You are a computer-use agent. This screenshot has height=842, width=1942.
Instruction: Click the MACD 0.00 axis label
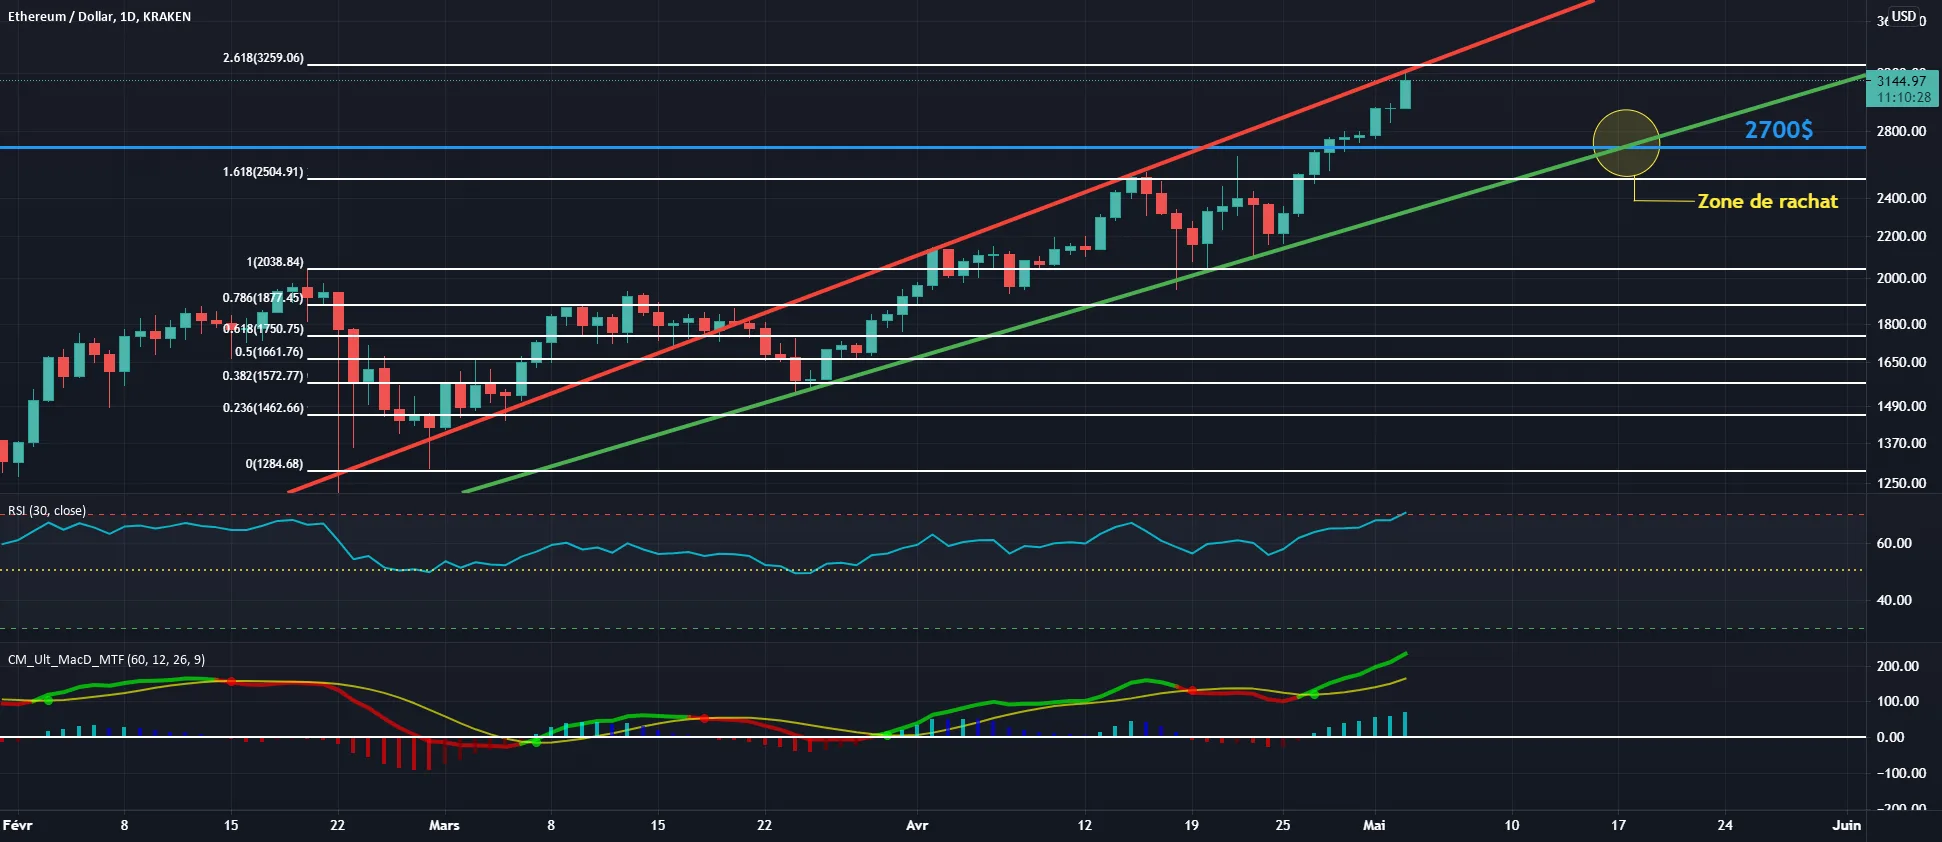pos(1890,737)
